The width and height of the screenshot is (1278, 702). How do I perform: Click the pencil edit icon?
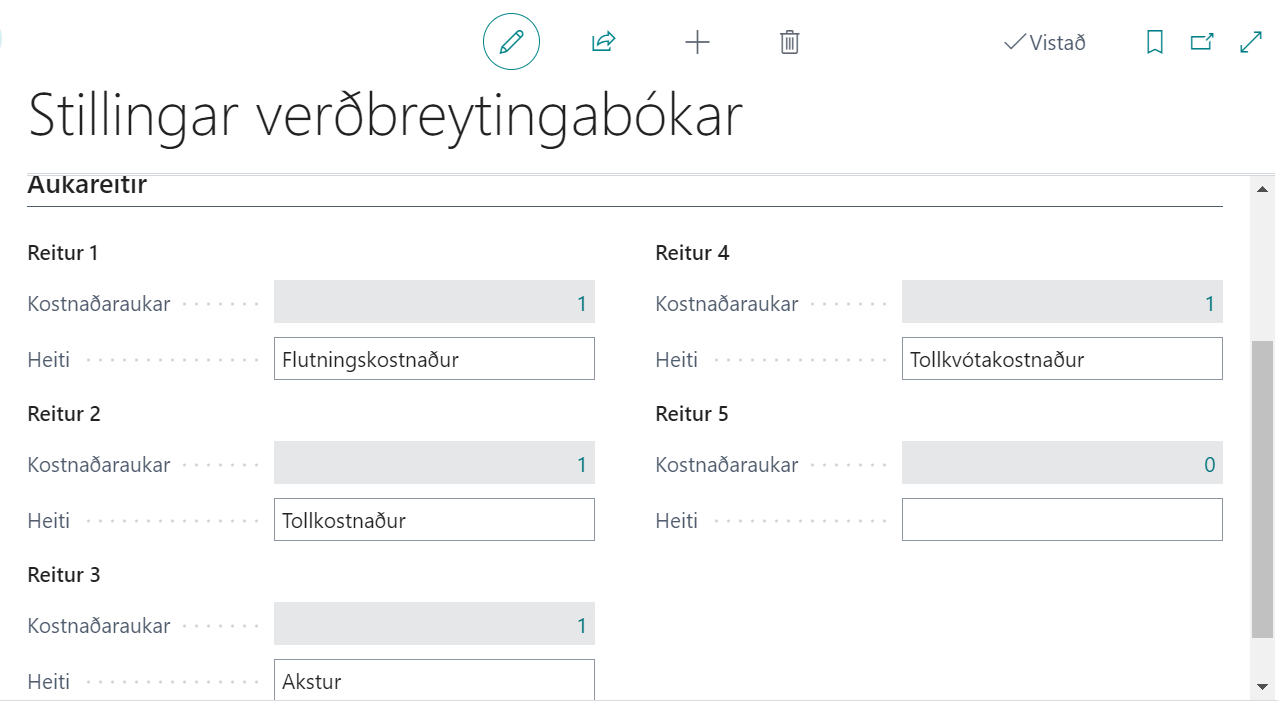tap(511, 42)
